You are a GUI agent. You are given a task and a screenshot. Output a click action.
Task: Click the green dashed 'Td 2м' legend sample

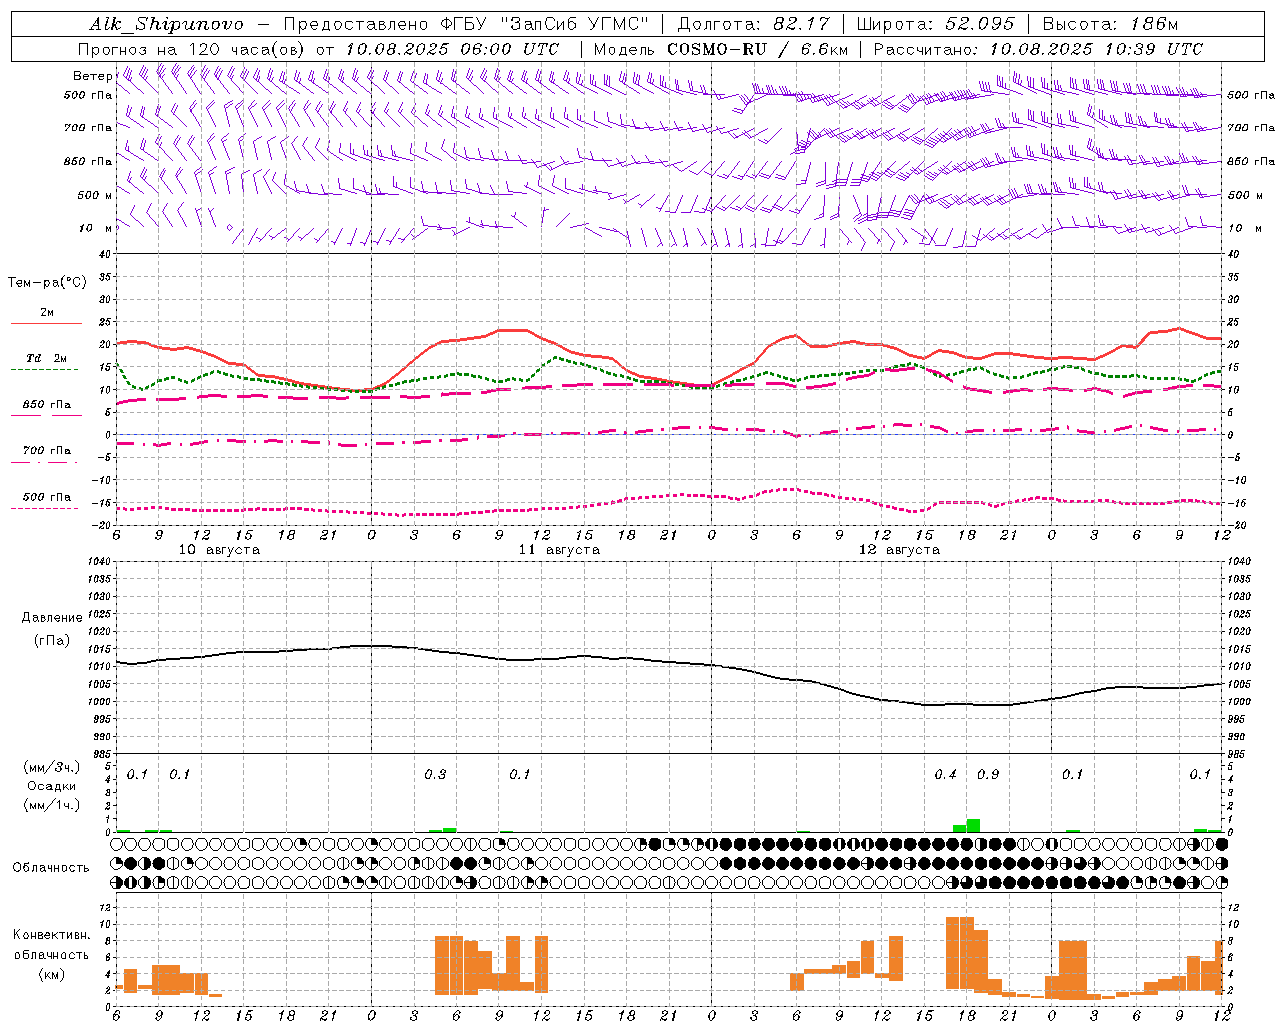[x=46, y=370]
